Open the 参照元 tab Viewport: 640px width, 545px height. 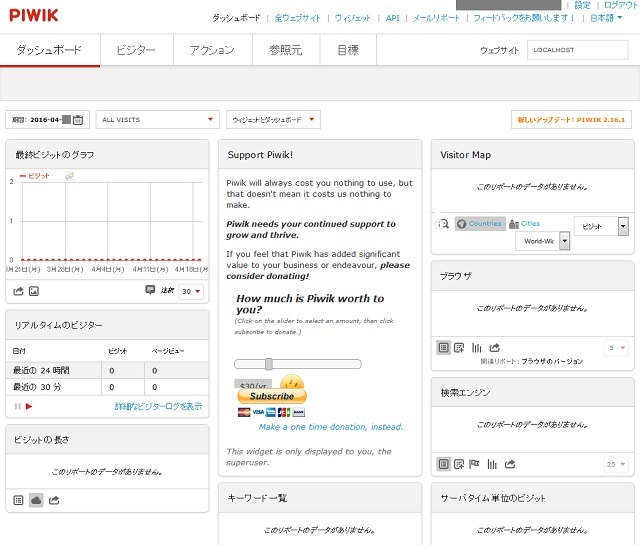coord(286,50)
